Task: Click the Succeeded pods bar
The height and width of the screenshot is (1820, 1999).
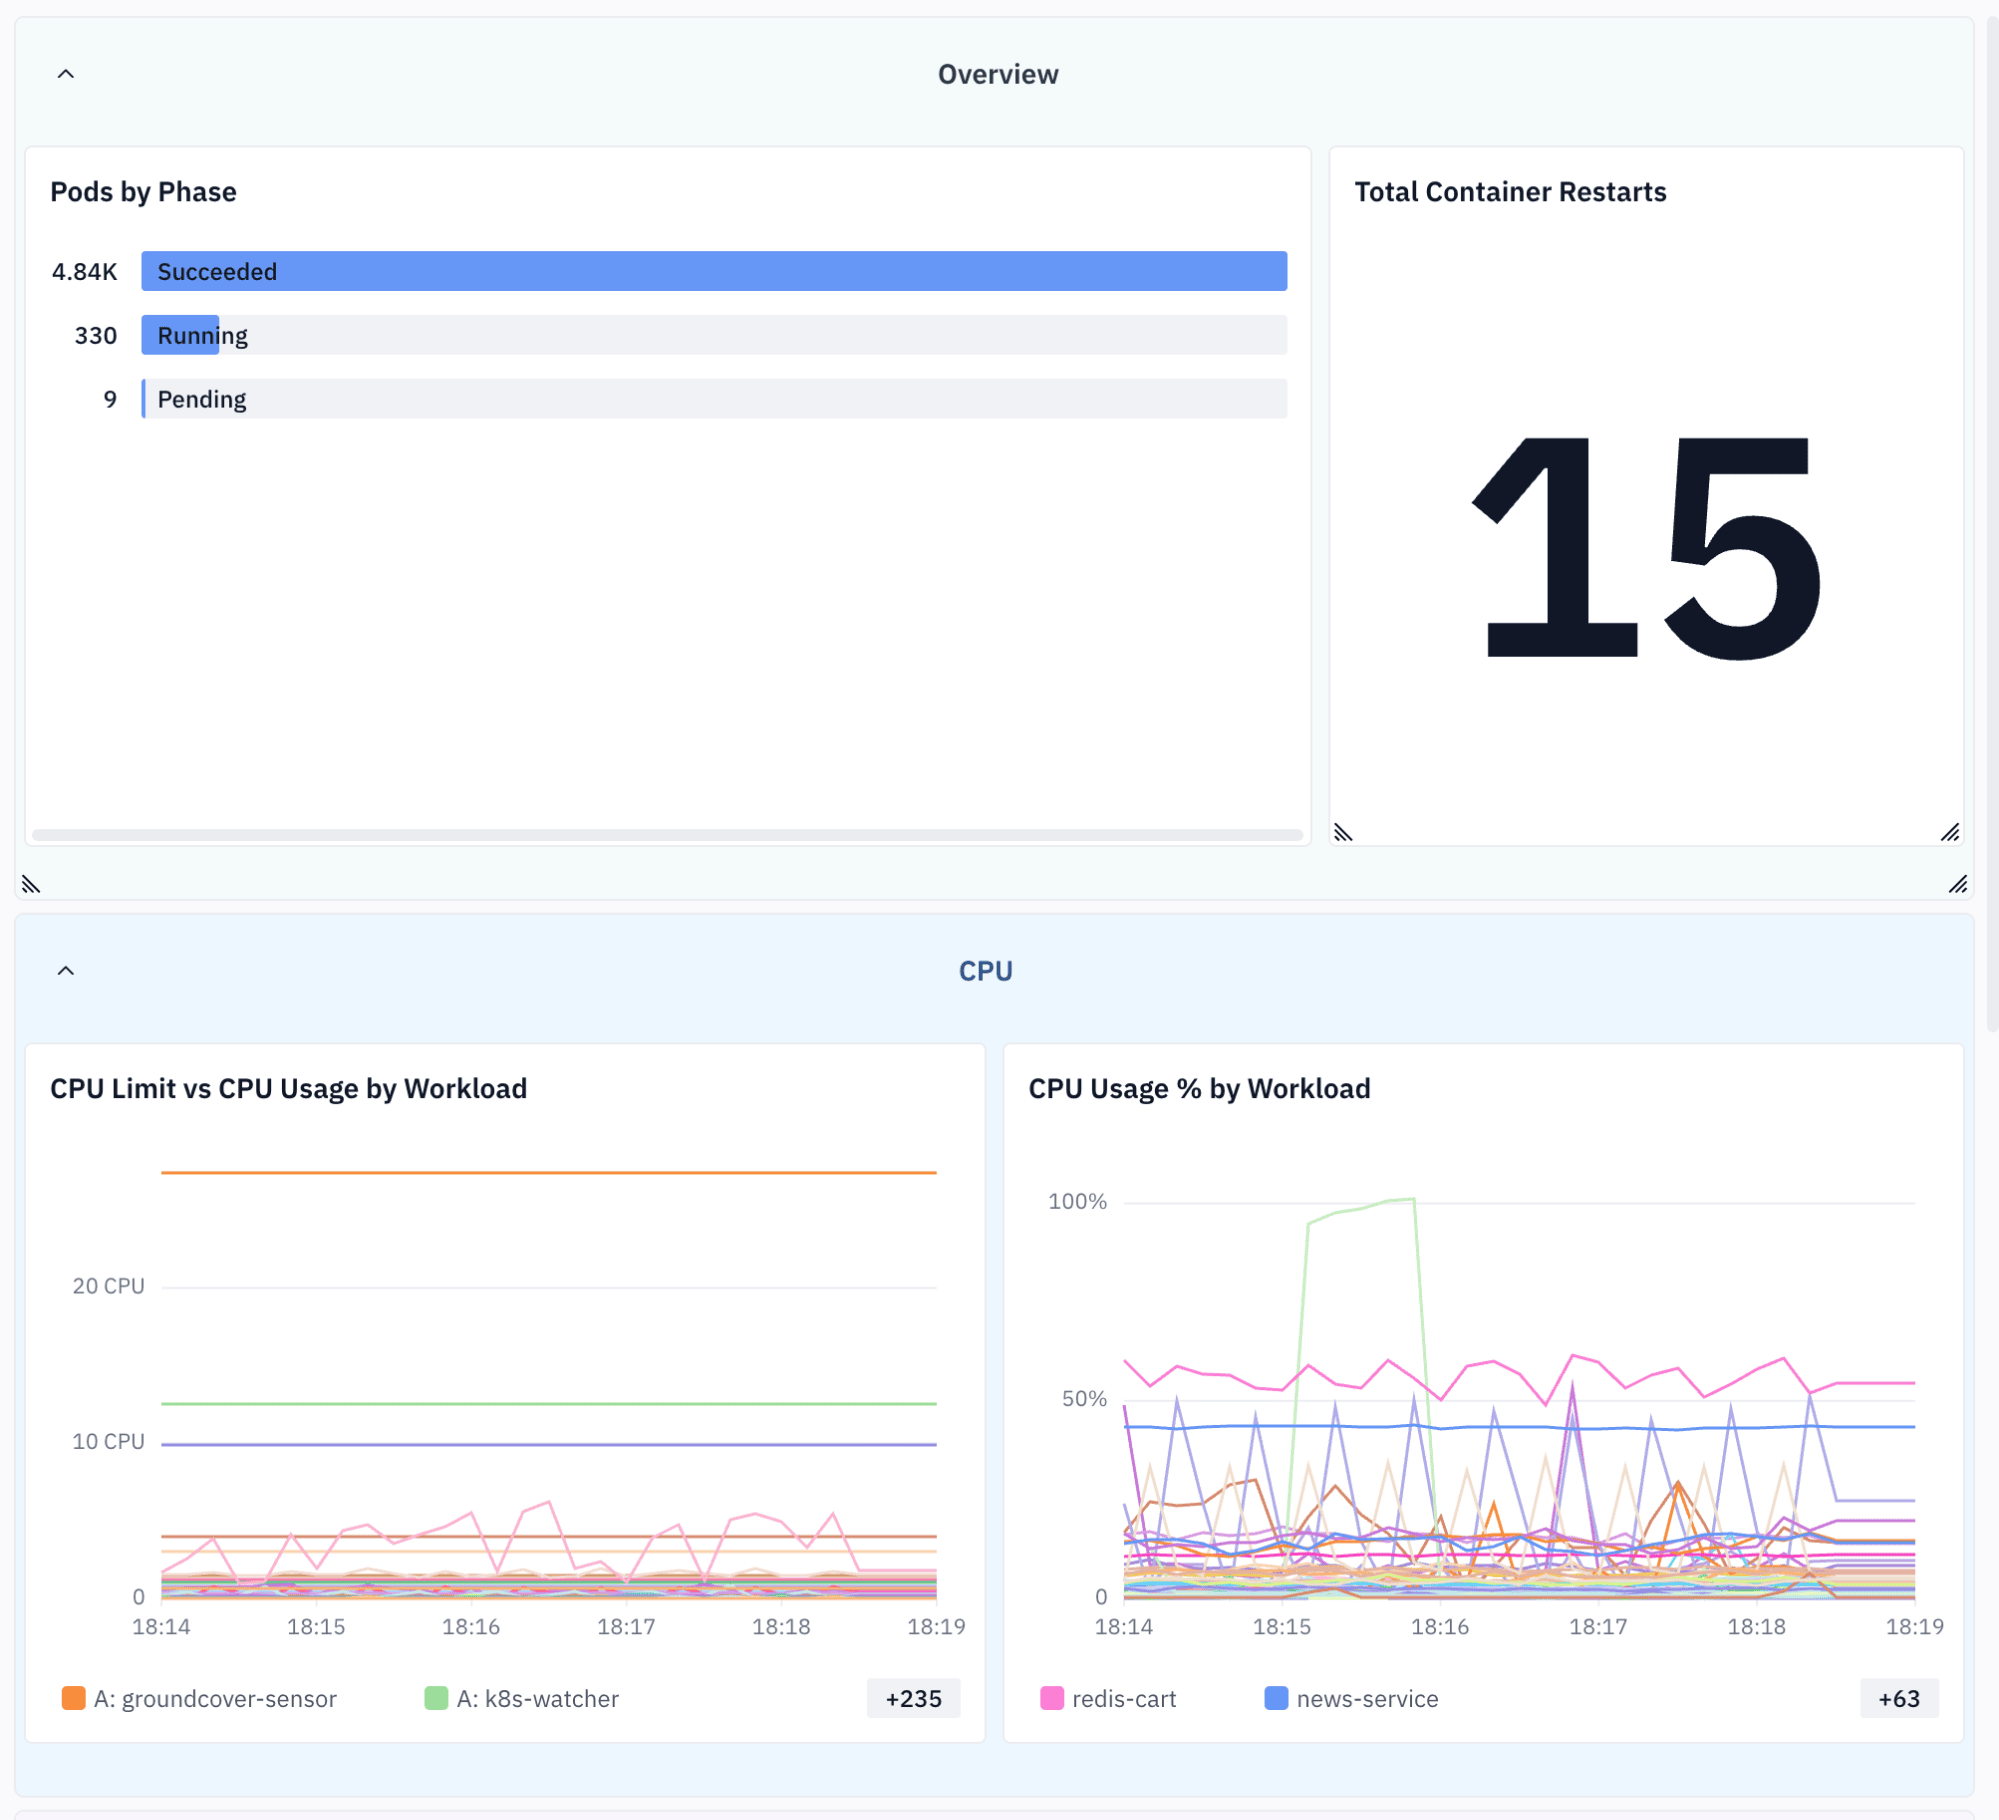Action: click(x=714, y=271)
